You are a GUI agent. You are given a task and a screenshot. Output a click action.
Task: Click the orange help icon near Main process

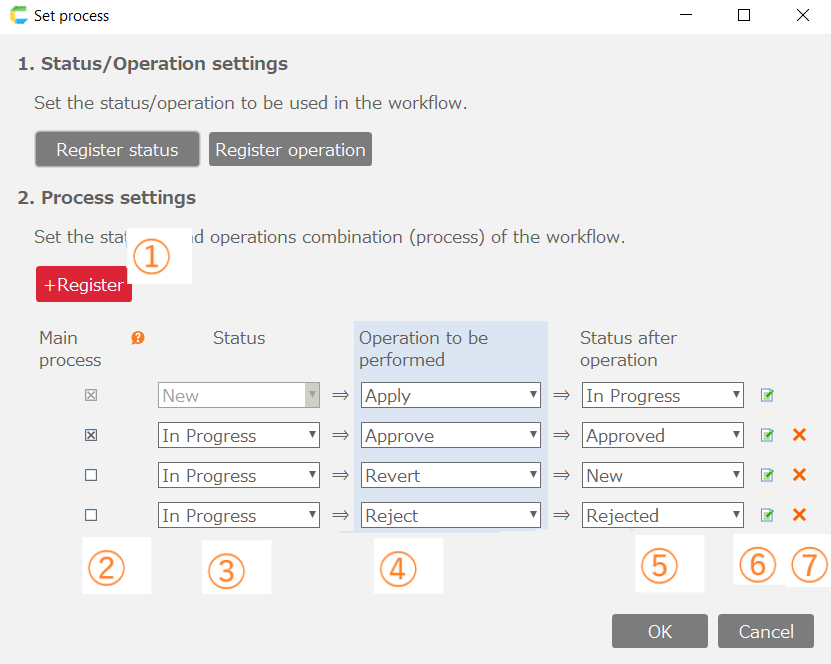(x=138, y=338)
